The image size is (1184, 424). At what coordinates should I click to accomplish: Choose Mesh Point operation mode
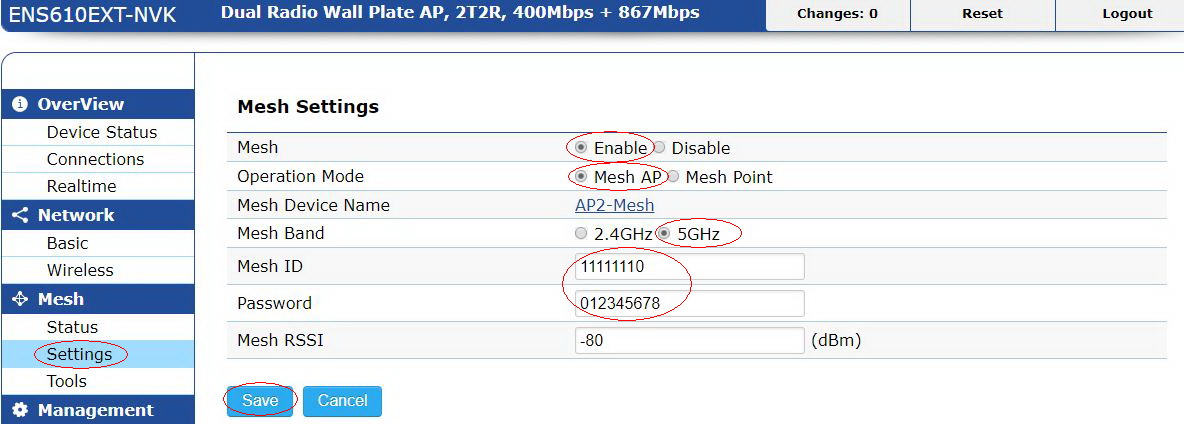673,177
